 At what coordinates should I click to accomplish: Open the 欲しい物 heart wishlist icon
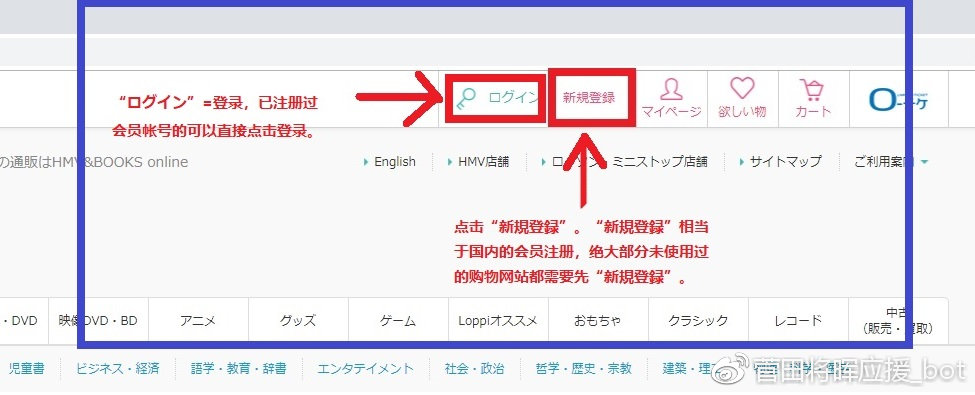742,89
